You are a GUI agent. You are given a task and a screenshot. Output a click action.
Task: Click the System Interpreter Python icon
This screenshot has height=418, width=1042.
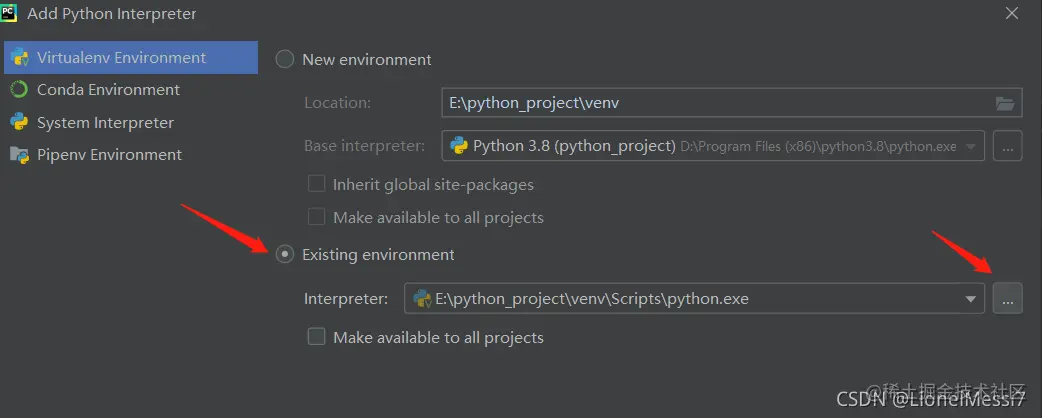pos(19,123)
